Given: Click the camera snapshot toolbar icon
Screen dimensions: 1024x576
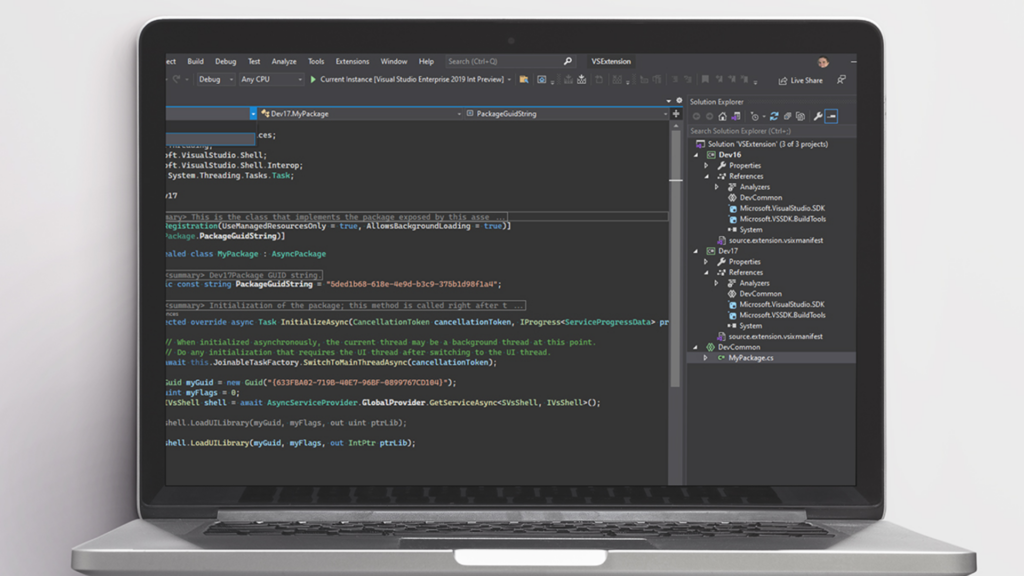Looking at the screenshot, I should click(542, 80).
